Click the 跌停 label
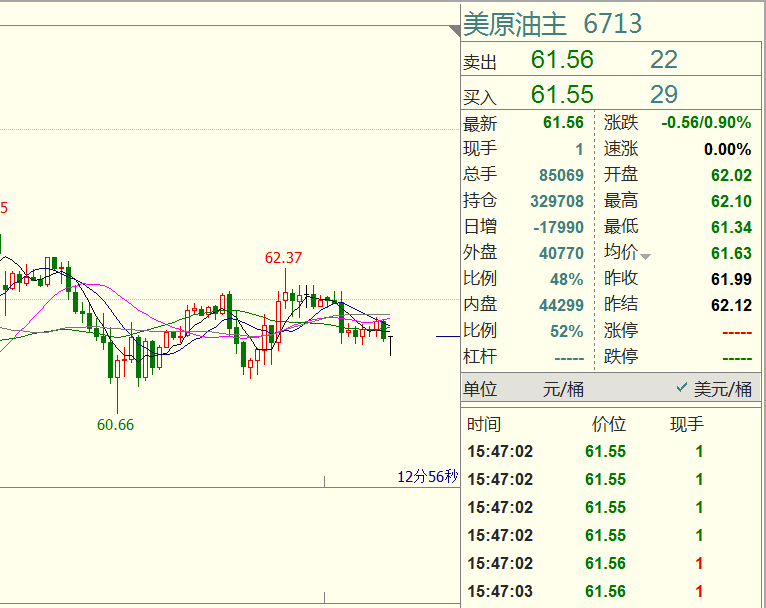Screen dimensions: 766x608 tap(621, 356)
